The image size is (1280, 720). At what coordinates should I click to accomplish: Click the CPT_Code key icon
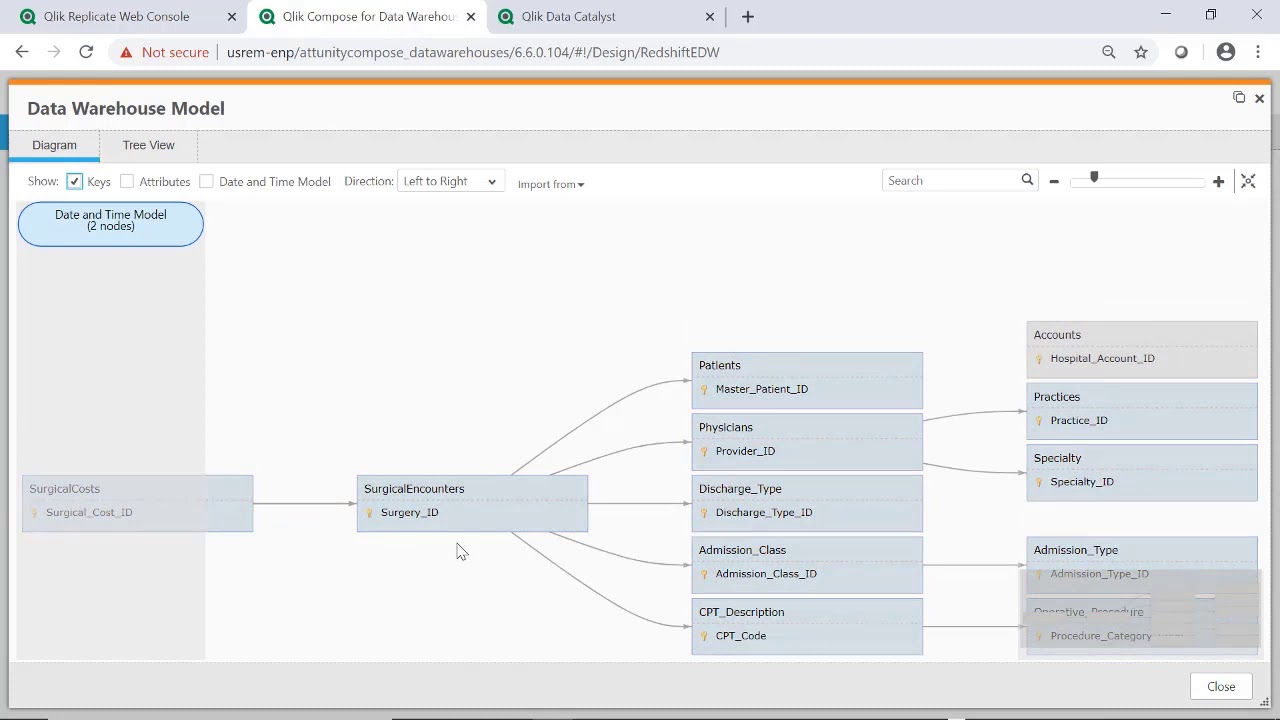pyautogui.click(x=704, y=636)
